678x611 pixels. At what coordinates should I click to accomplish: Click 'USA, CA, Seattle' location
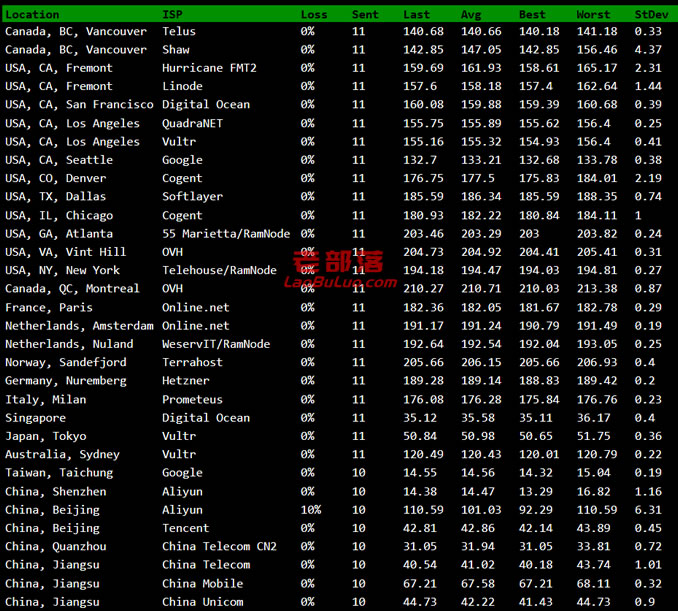point(59,160)
